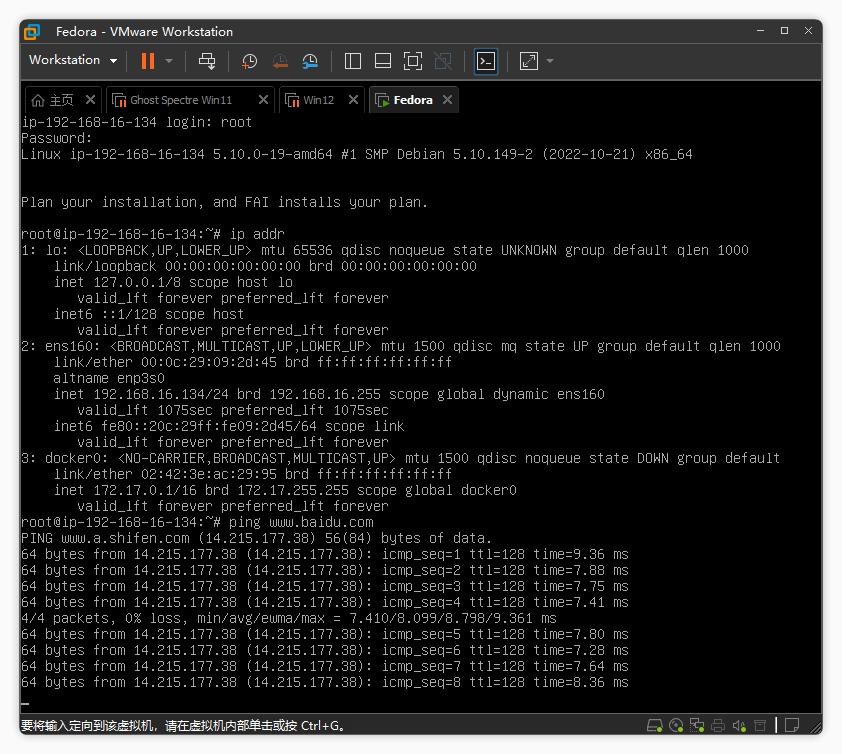Click the CD/DVD drive status icon
This screenshot has height=754, width=842.
(677, 725)
